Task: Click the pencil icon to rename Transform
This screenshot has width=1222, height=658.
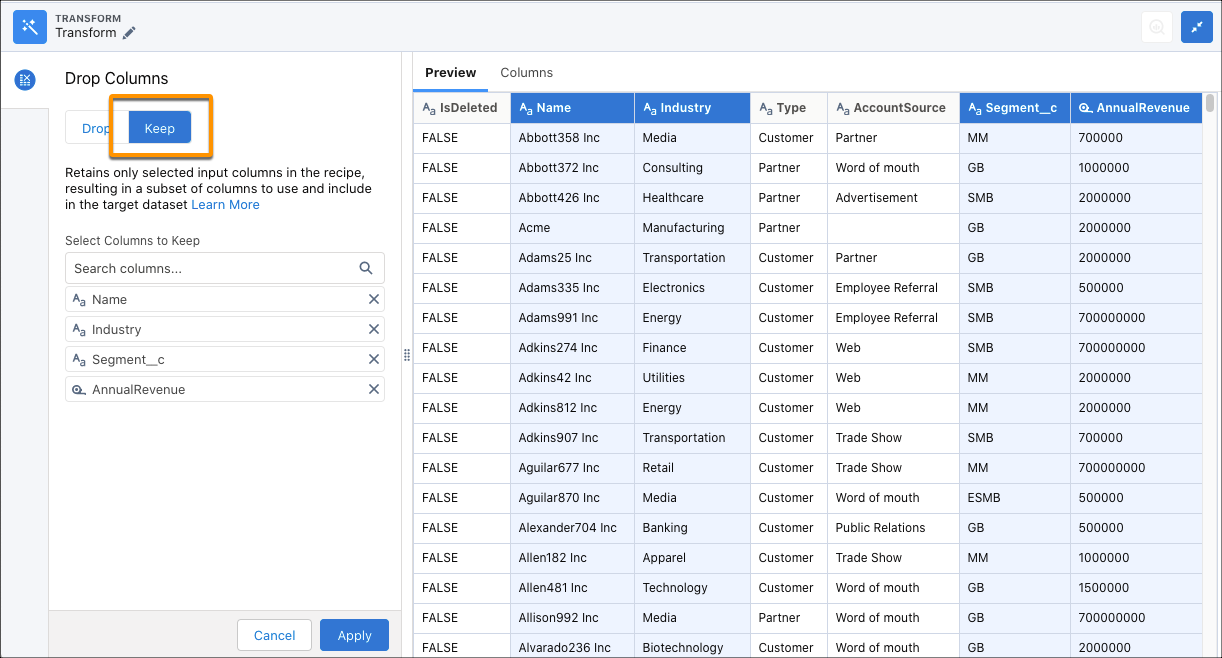Action: [x=130, y=32]
